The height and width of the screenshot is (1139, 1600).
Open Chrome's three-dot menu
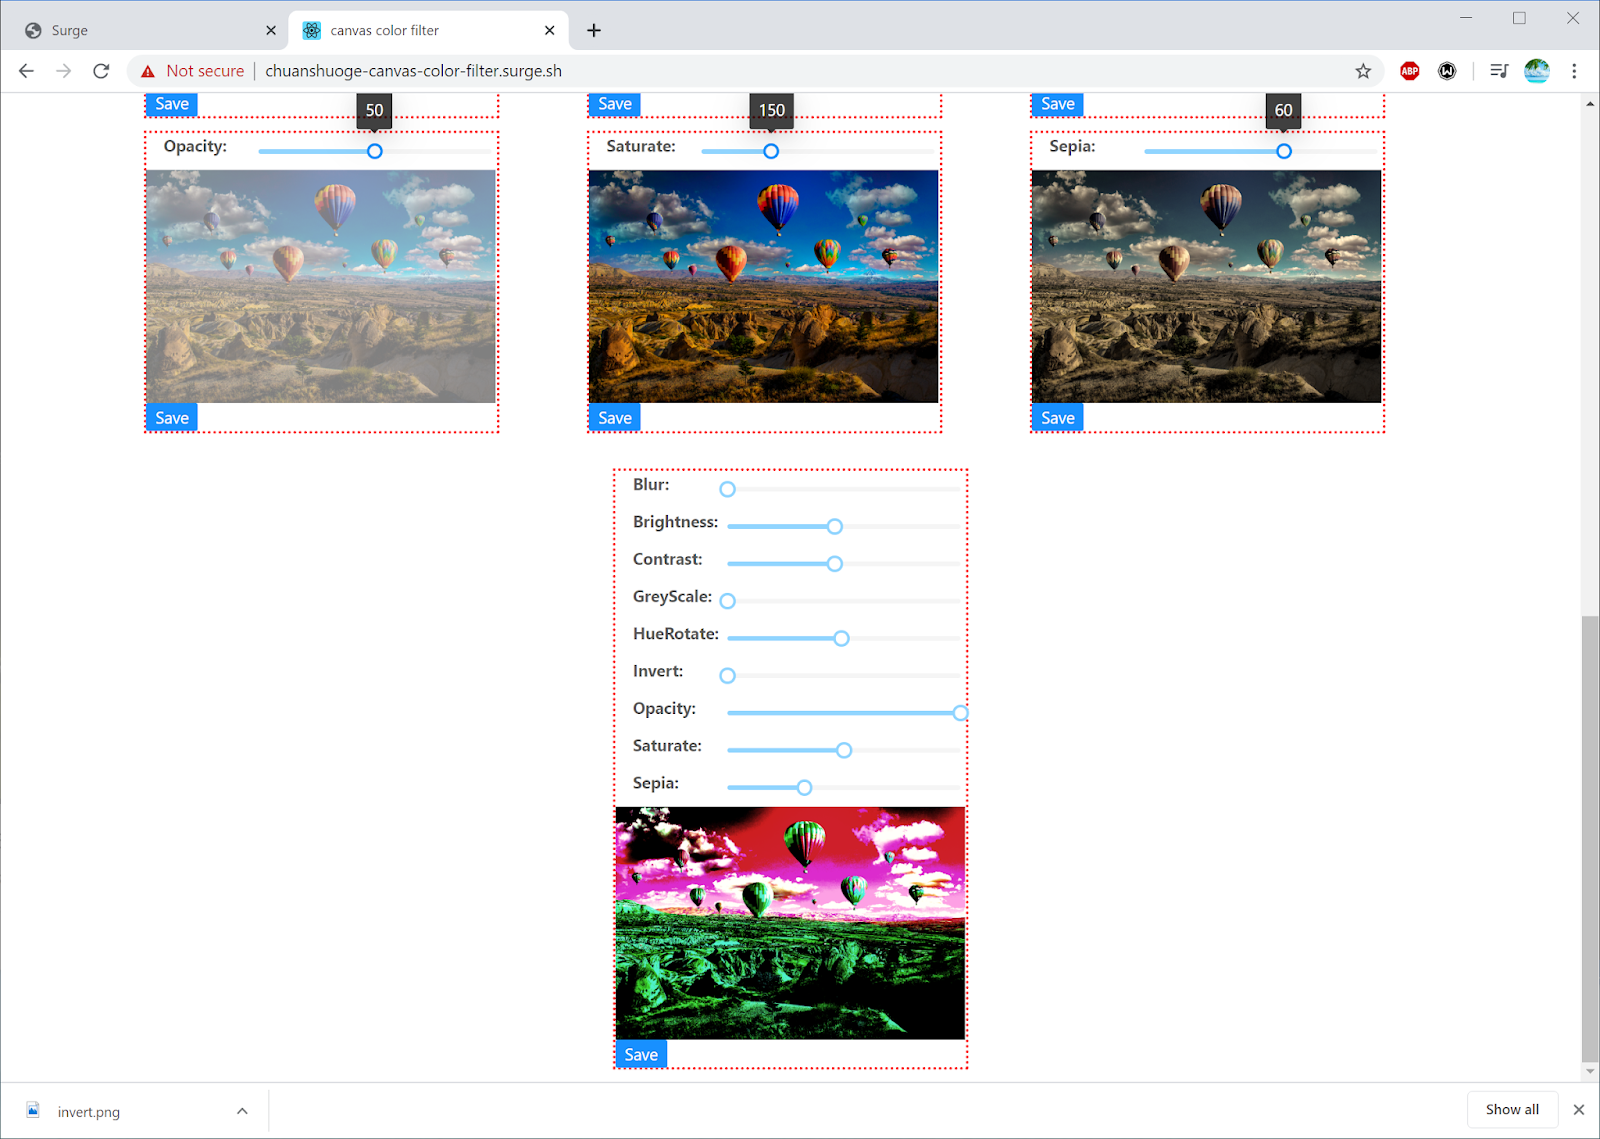1575,70
